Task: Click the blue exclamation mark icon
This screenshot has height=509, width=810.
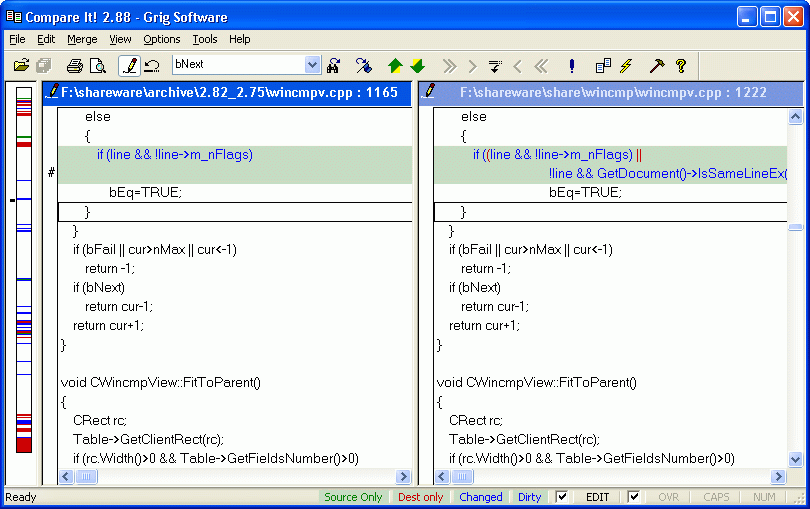Action: (571, 66)
